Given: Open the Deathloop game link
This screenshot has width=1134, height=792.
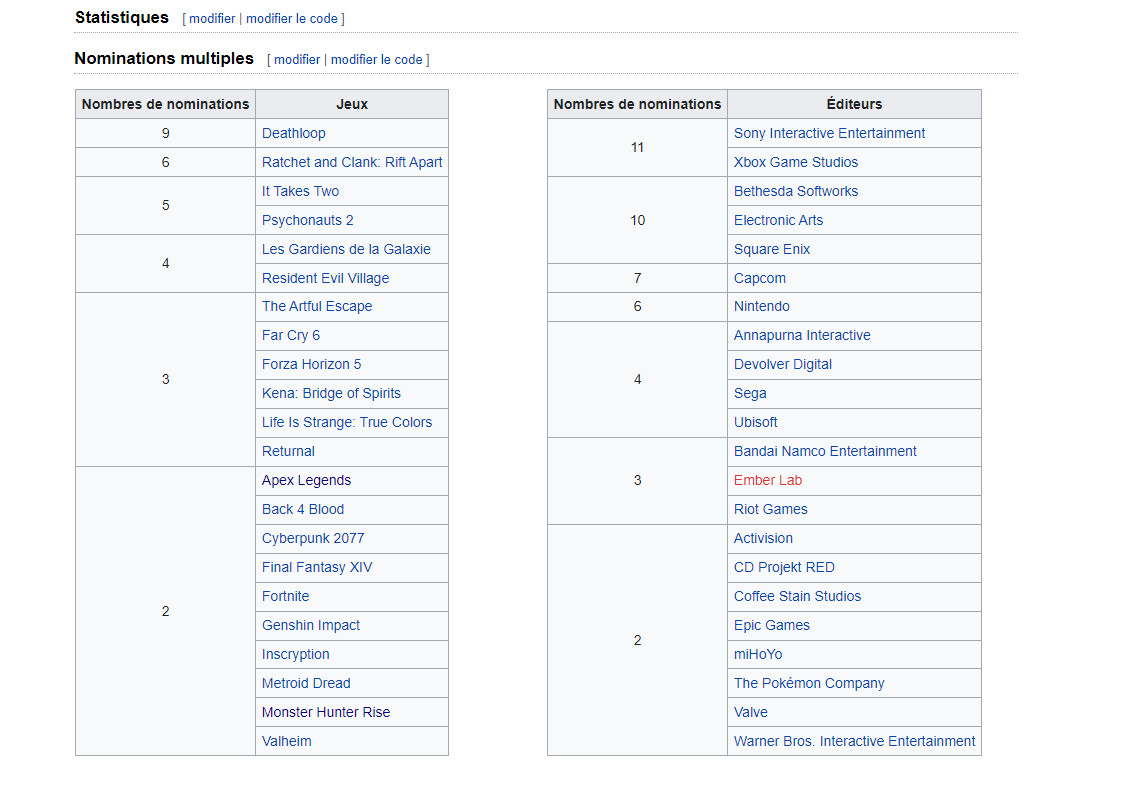Looking at the screenshot, I should point(294,133).
